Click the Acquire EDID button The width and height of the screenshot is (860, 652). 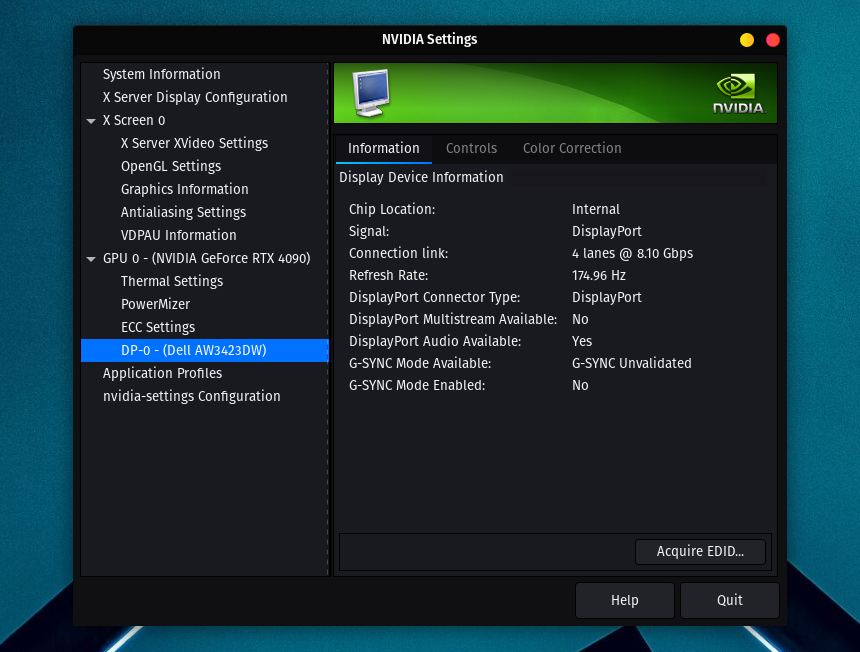coord(700,551)
